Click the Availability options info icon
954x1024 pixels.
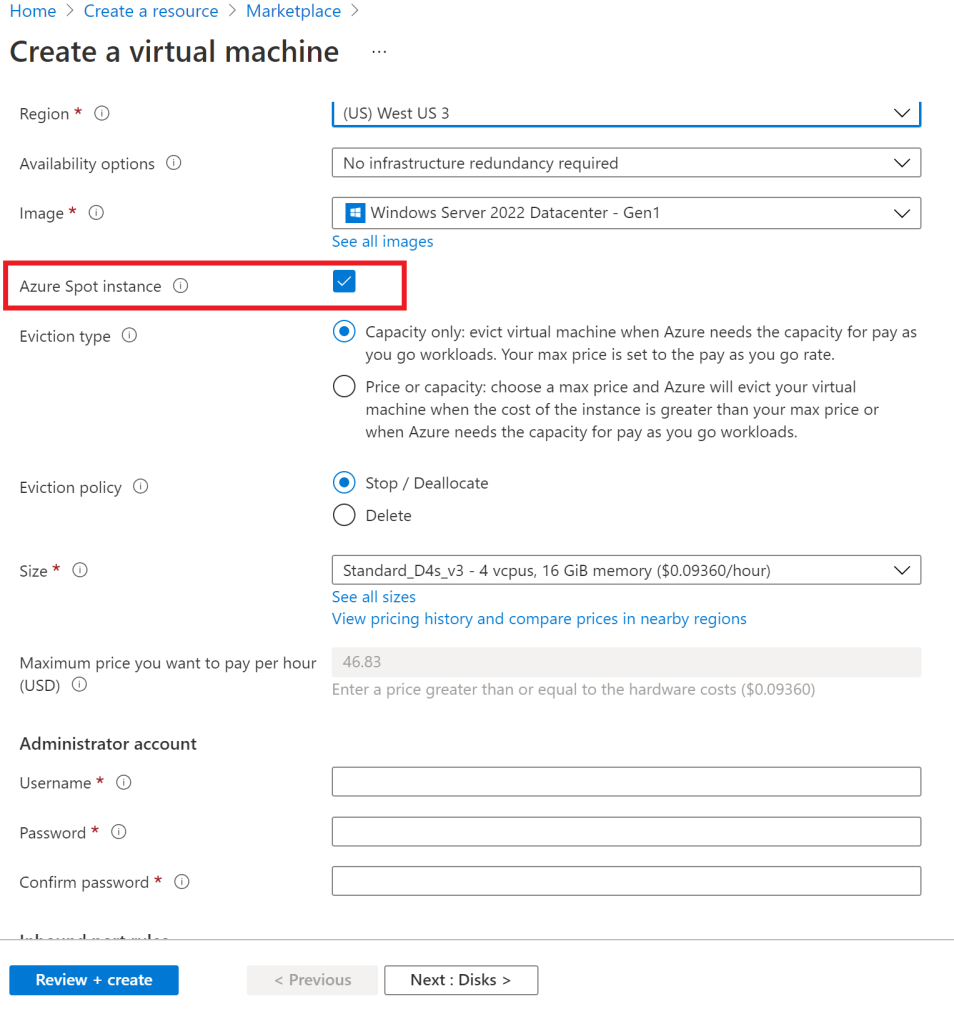(x=174, y=163)
